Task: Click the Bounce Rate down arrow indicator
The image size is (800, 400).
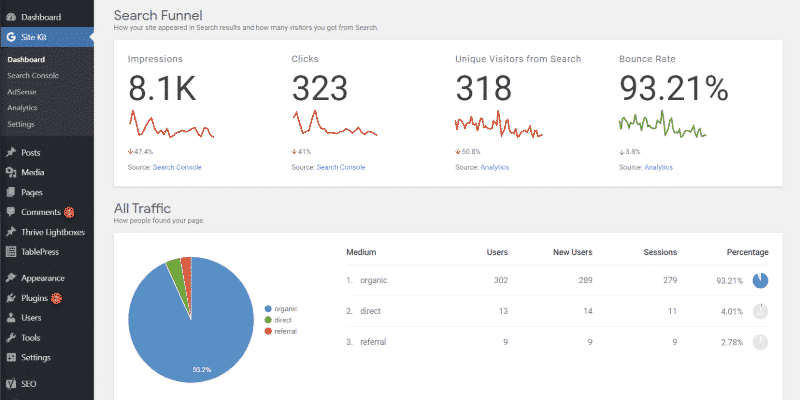Action: [621, 152]
